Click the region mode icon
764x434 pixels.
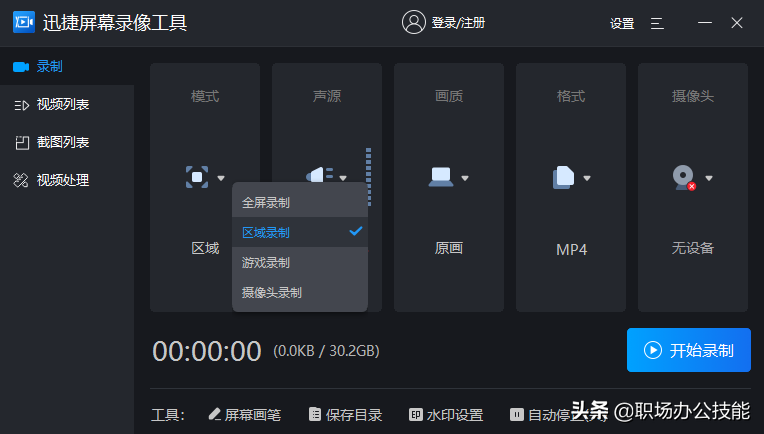click(197, 177)
